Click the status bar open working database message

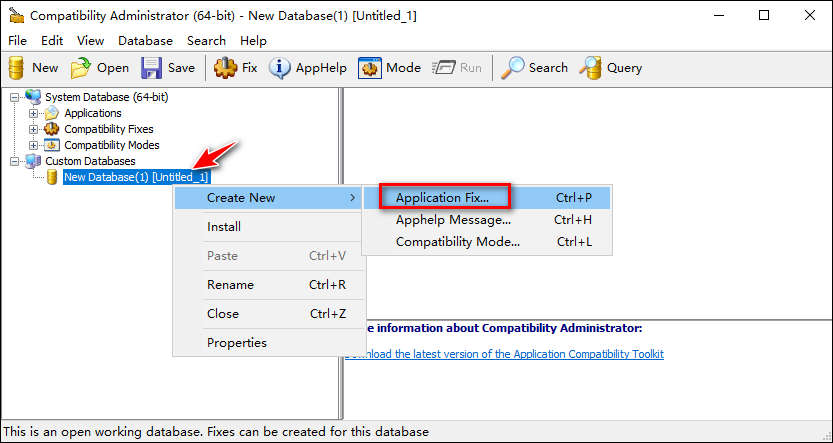pyautogui.click(x=216, y=431)
